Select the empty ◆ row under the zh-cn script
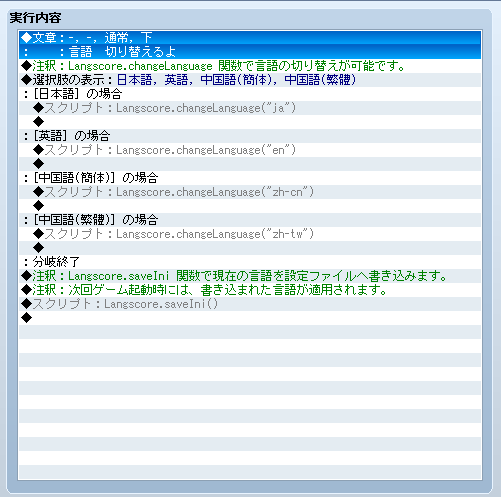This screenshot has height=497, width=501. 250,206
